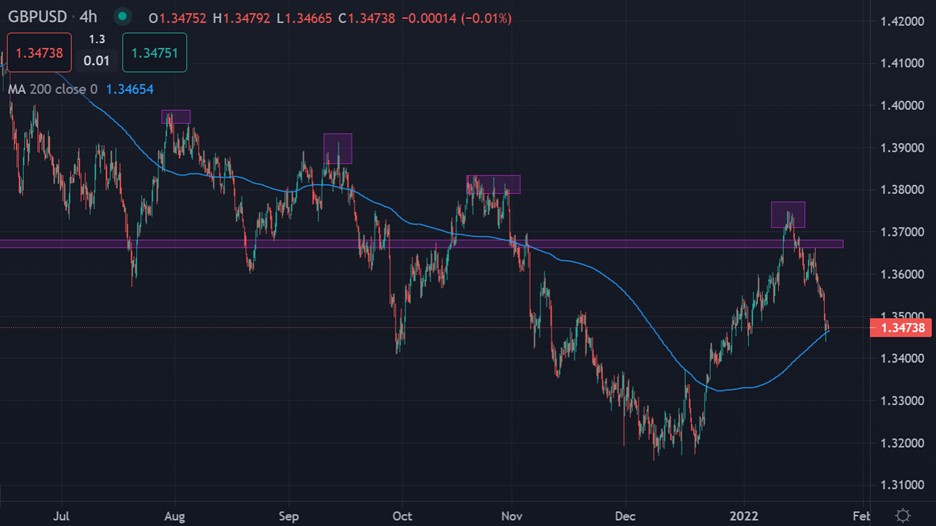
Task: Click the red sell price 1.34738 button
Action: point(39,53)
